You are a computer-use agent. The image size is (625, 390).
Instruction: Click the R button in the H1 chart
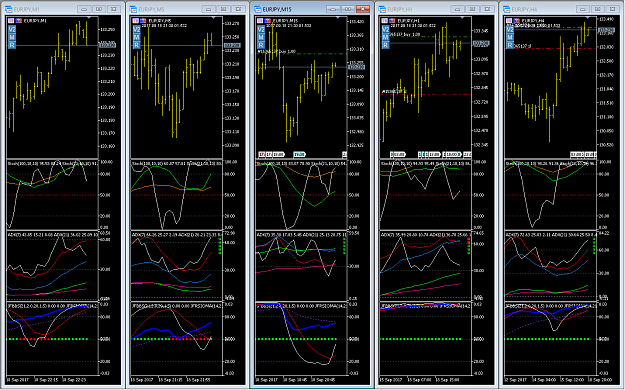pos(385,45)
